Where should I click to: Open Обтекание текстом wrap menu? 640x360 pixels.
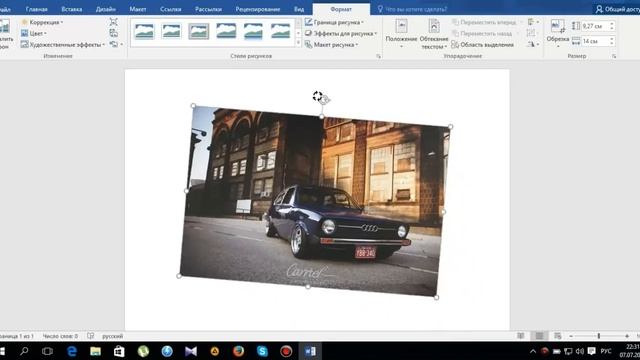click(x=434, y=34)
